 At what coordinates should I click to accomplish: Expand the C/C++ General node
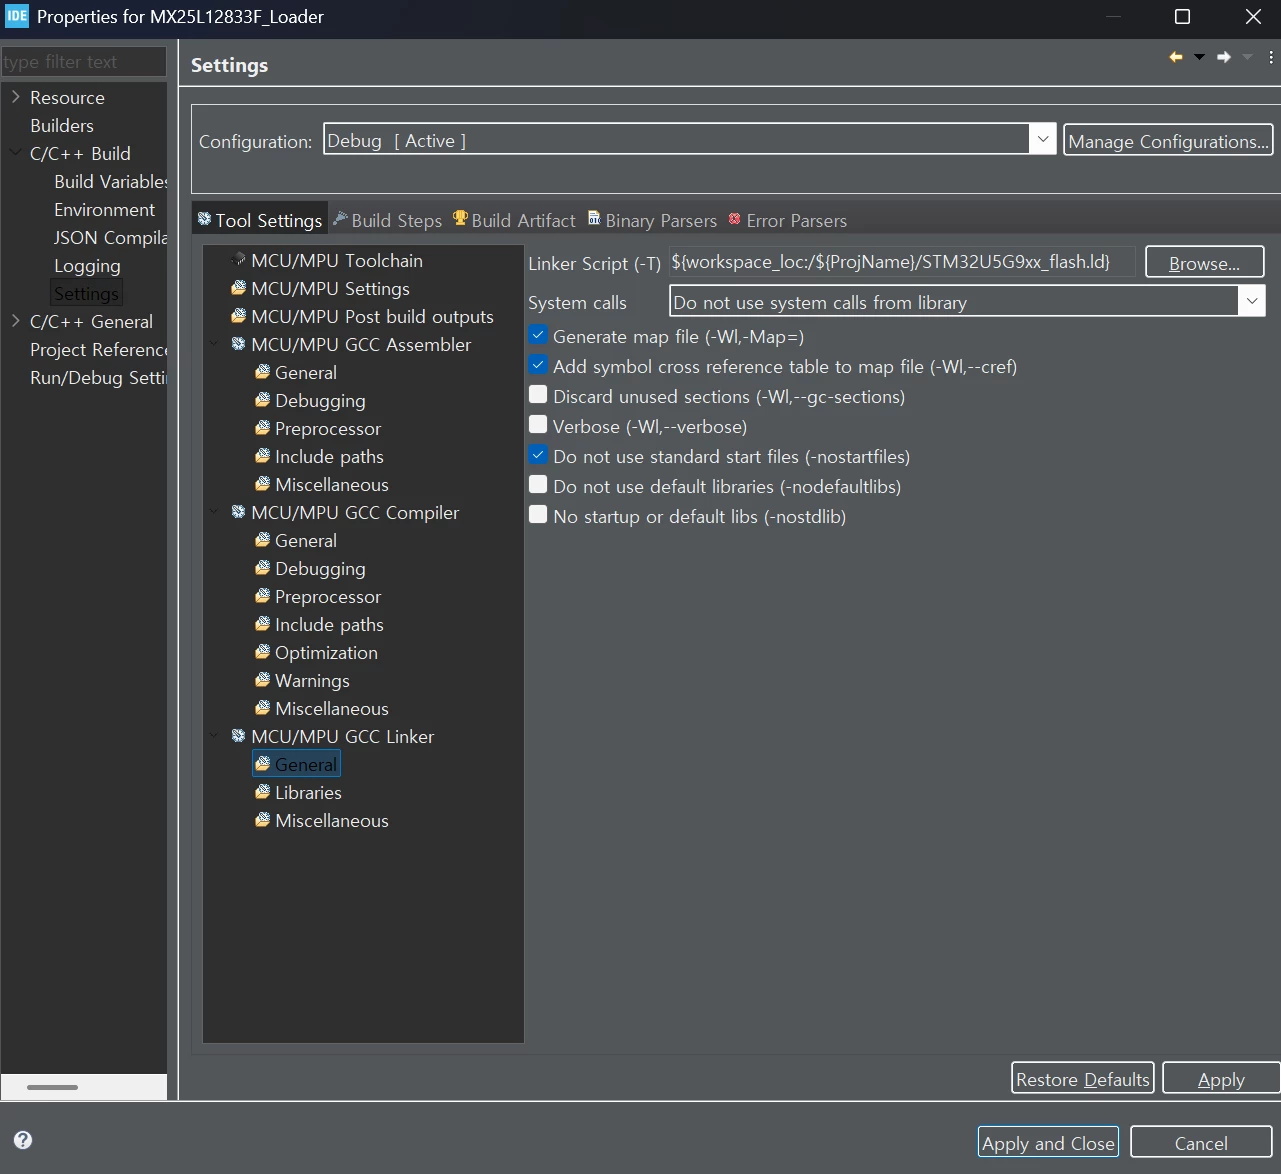(x=15, y=321)
